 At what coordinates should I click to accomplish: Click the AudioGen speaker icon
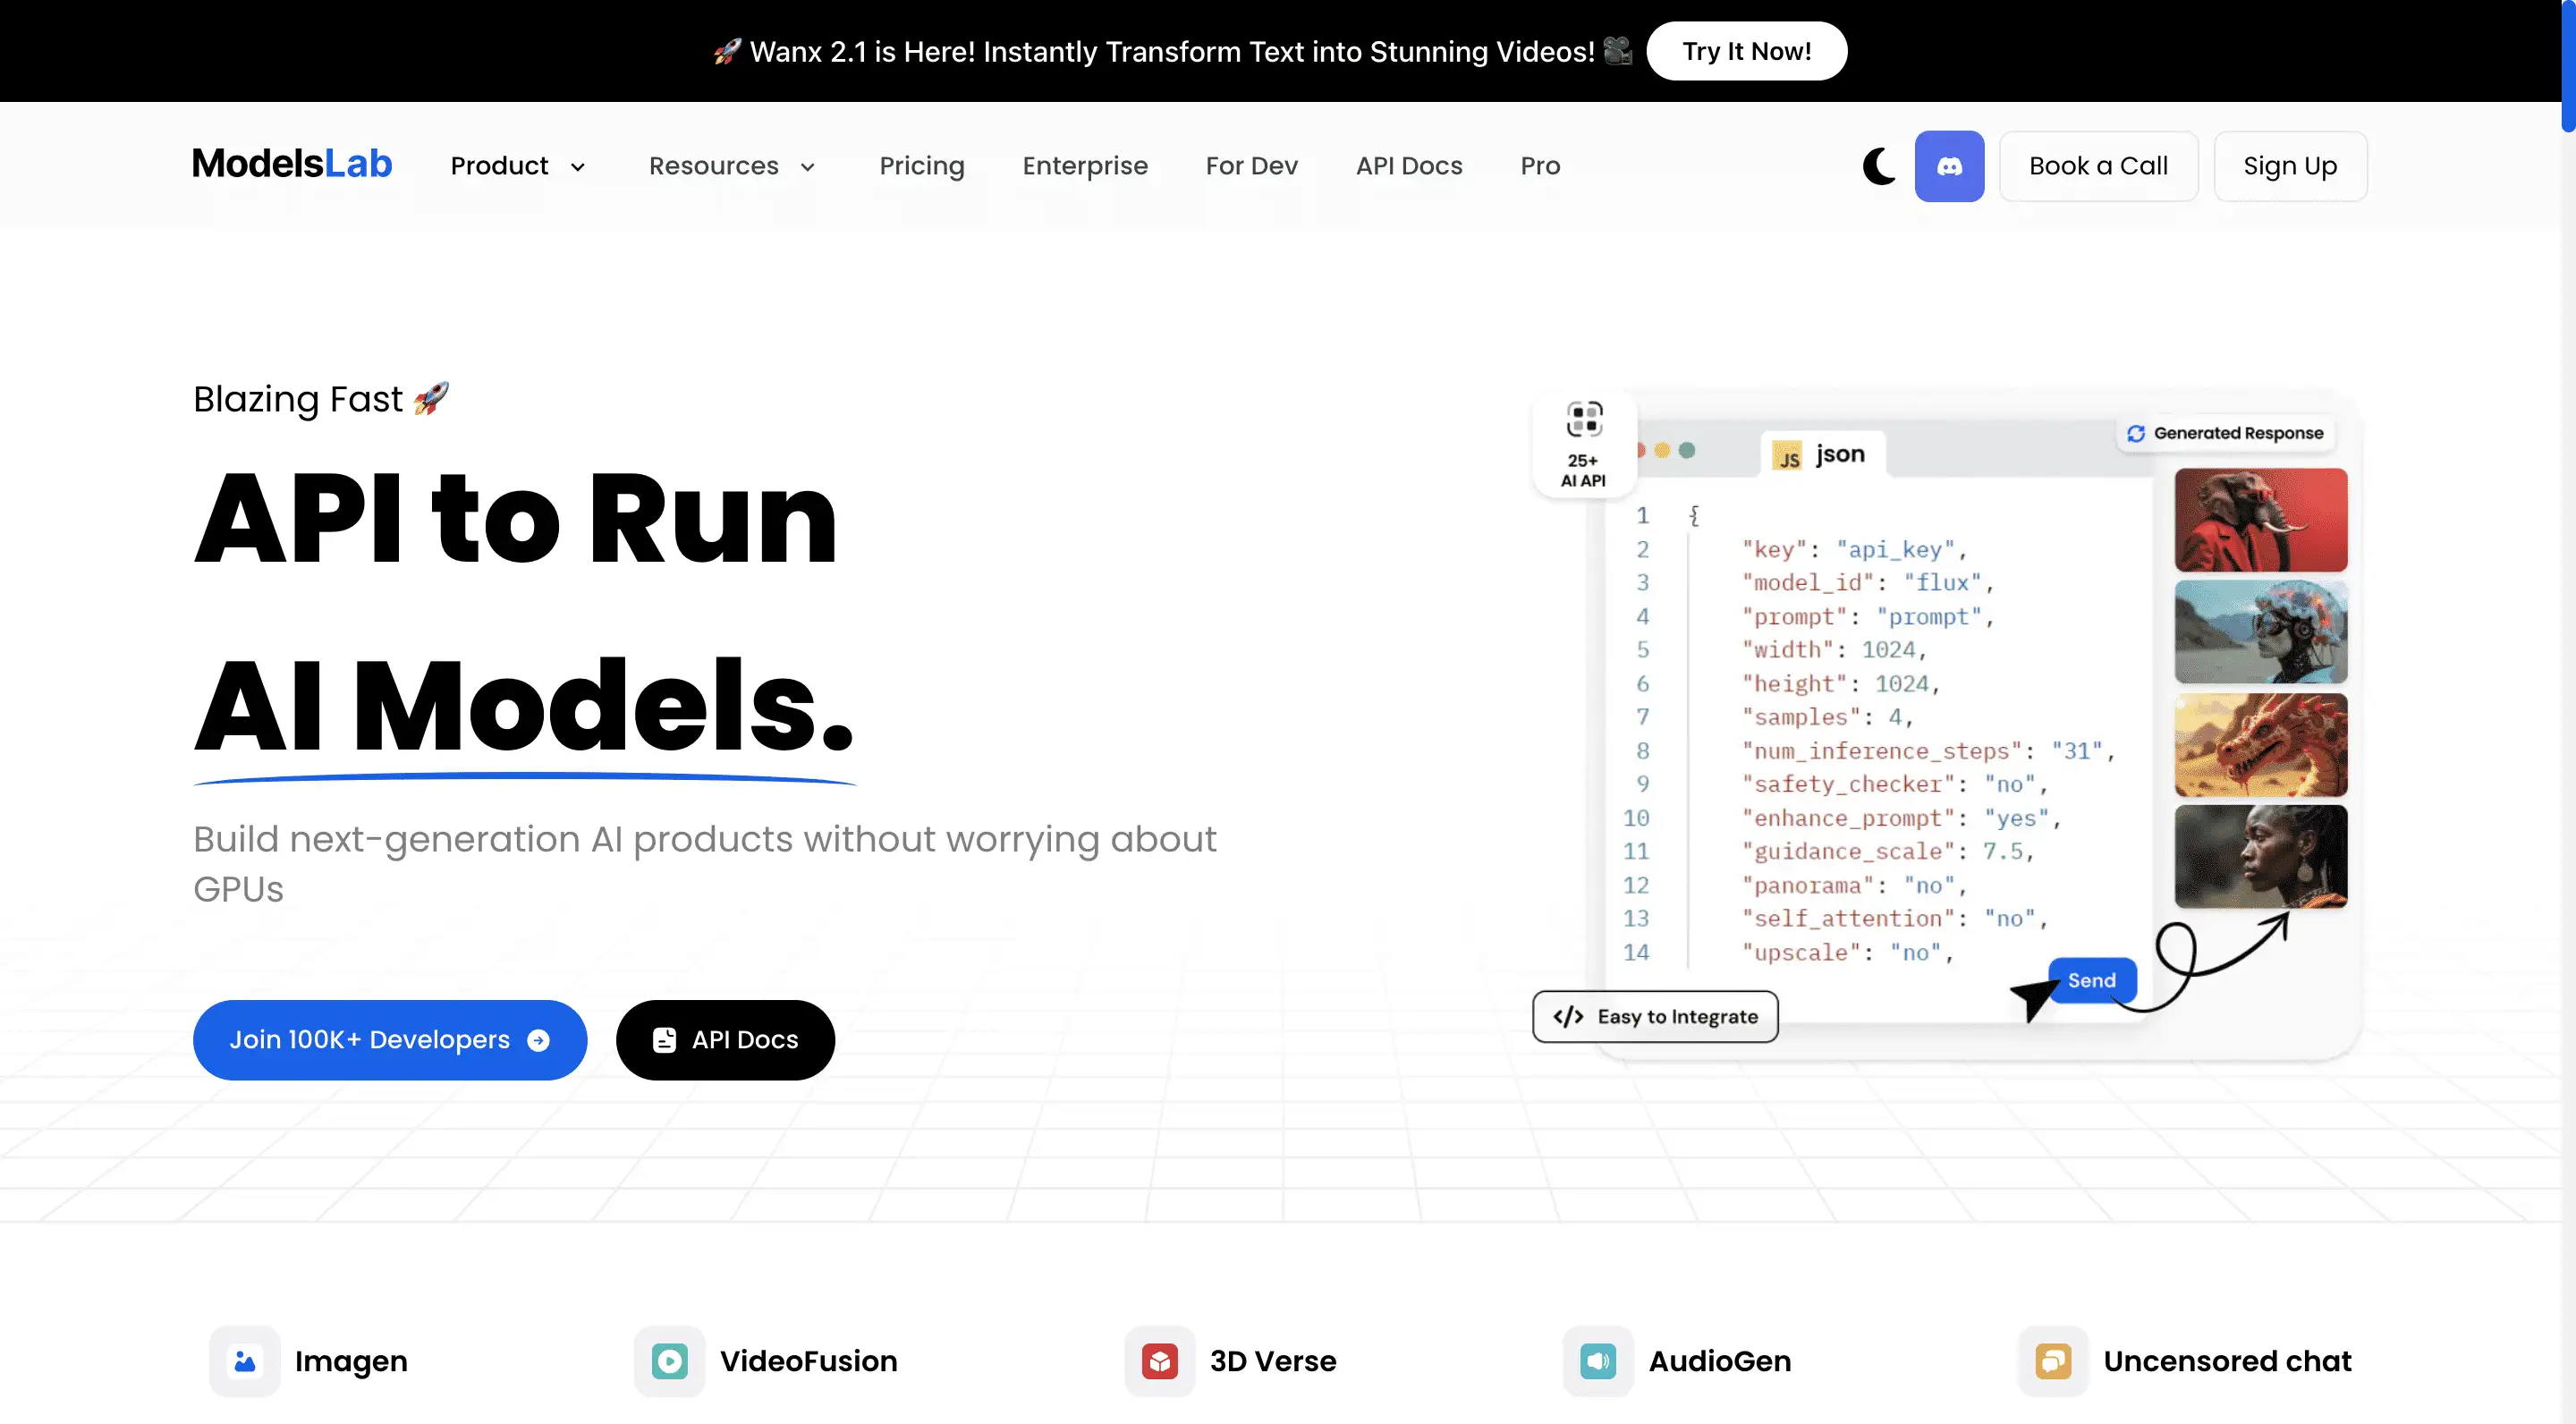pyautogui.click(x=1597, y=1361)
